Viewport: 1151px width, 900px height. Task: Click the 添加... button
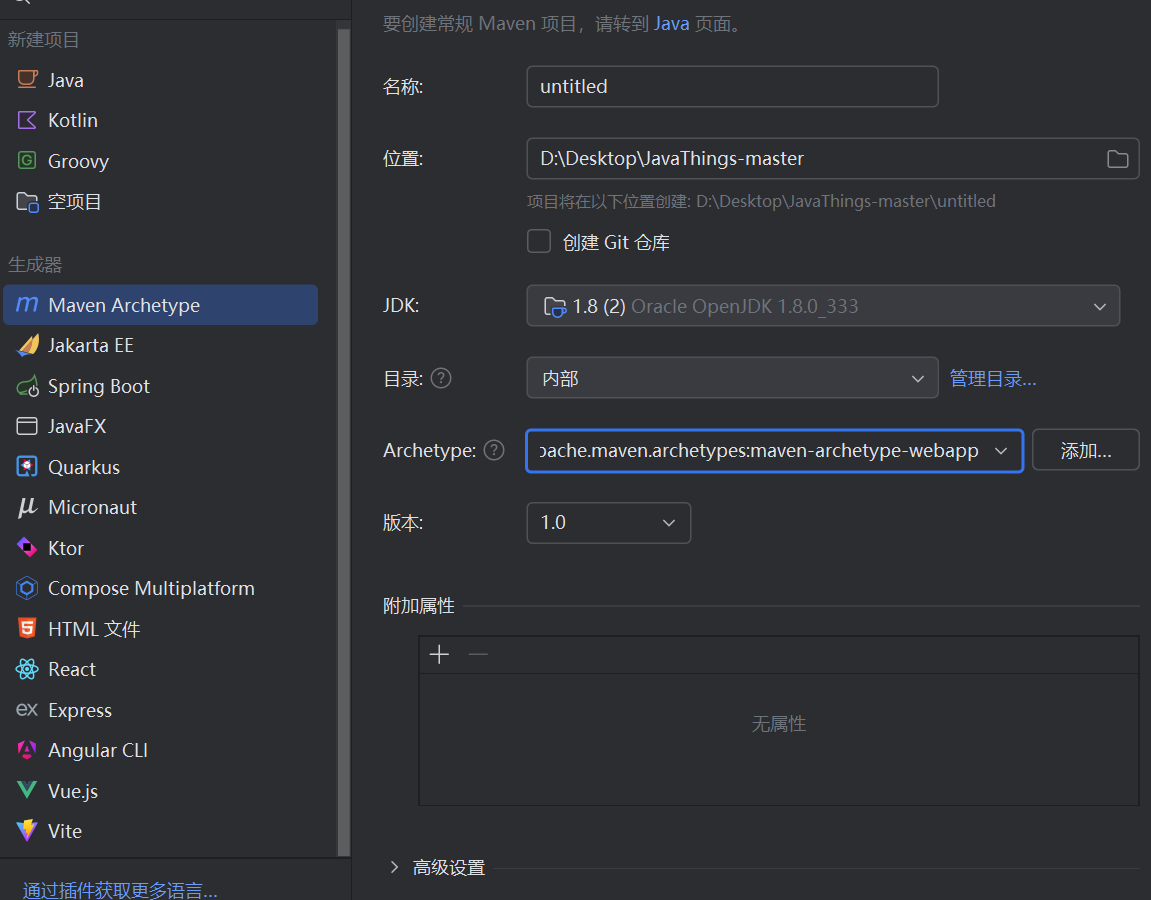[1085, 450]
